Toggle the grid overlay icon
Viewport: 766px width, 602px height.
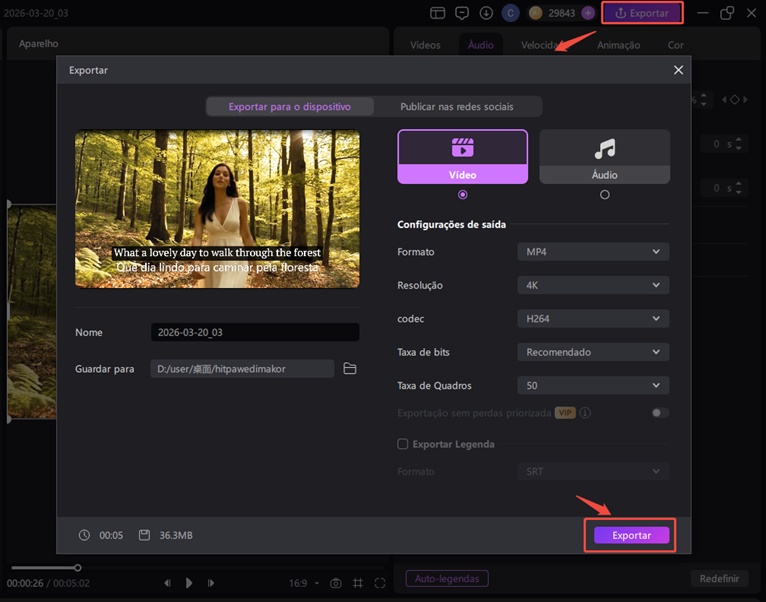pos(358,583)
